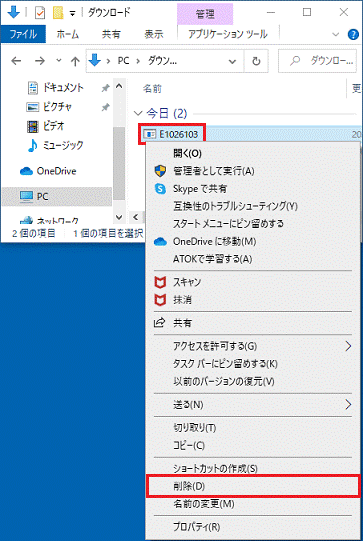This screenshot has width=363, height=541.
Task: Open the ファイル tab
Action: coord(23,35)
